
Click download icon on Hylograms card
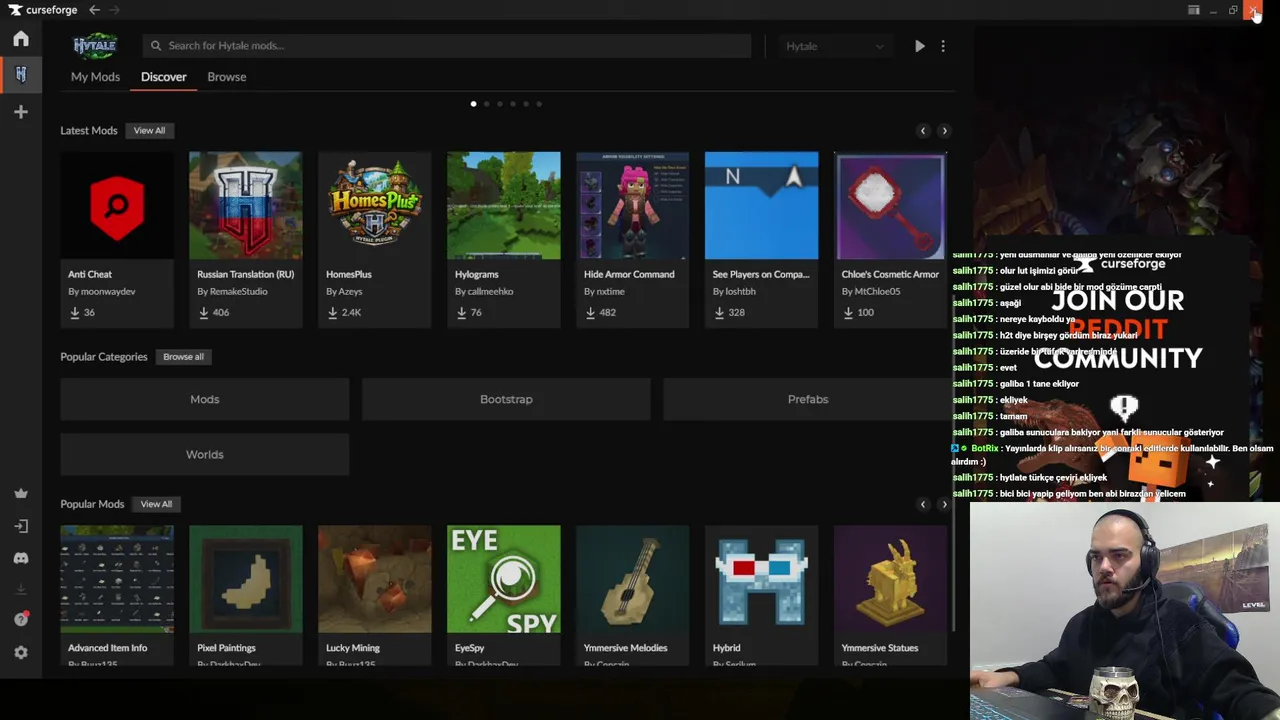click(x=462, y=313)
